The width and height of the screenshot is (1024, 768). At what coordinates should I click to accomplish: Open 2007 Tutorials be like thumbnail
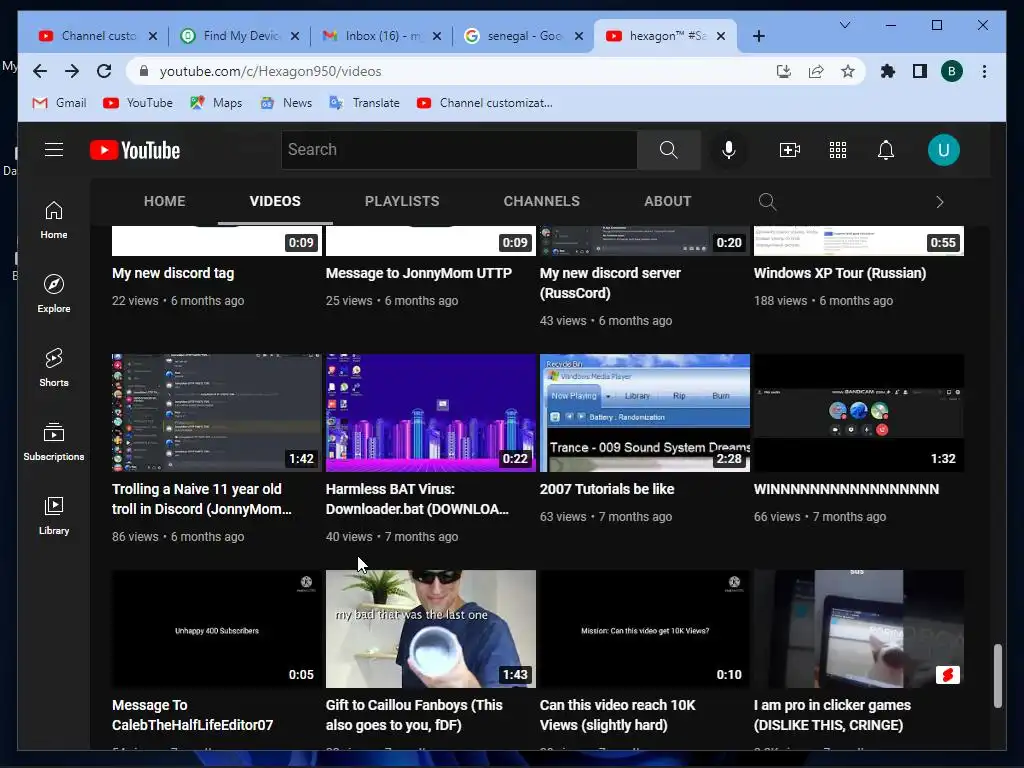click(x=645, y=413)
